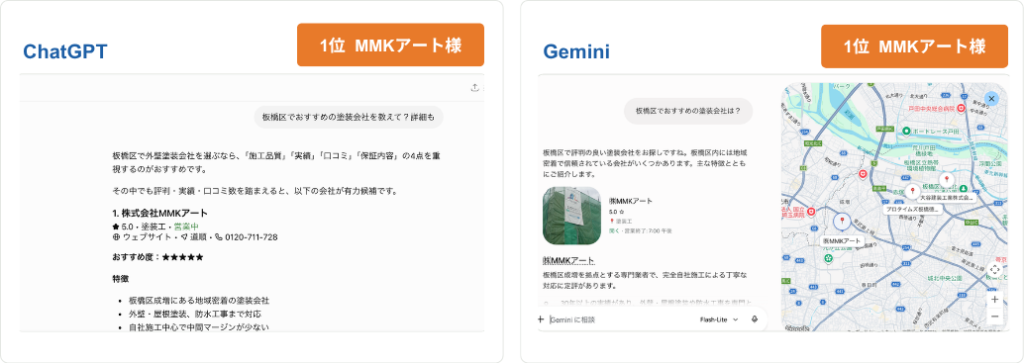Click the Gemini panel title text
This screenshot has width=1024, height=364.
(577, 52)
